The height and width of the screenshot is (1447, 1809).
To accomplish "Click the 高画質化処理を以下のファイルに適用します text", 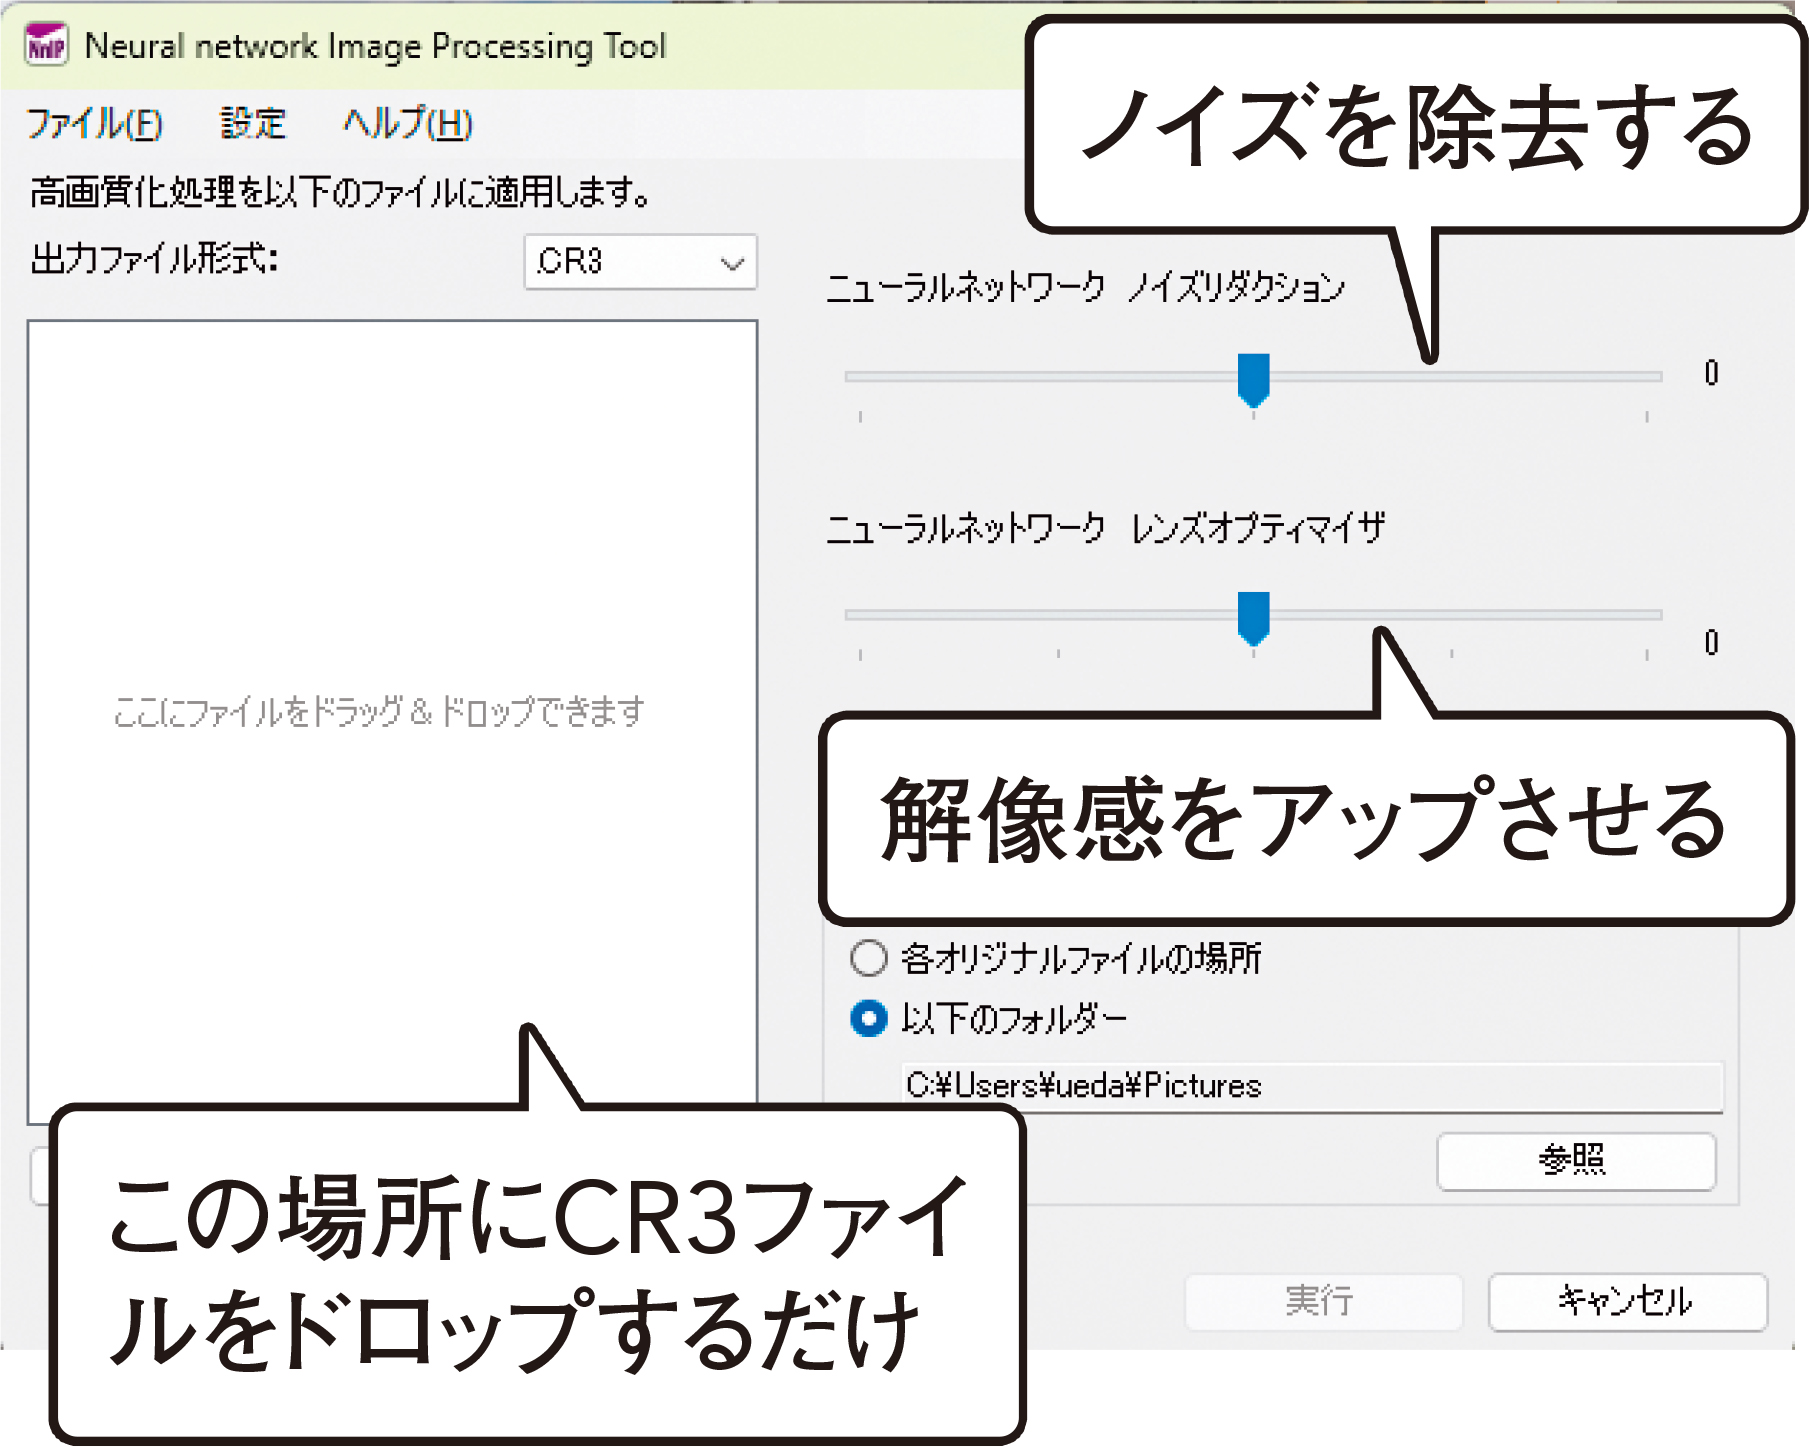I will [340, 191].
